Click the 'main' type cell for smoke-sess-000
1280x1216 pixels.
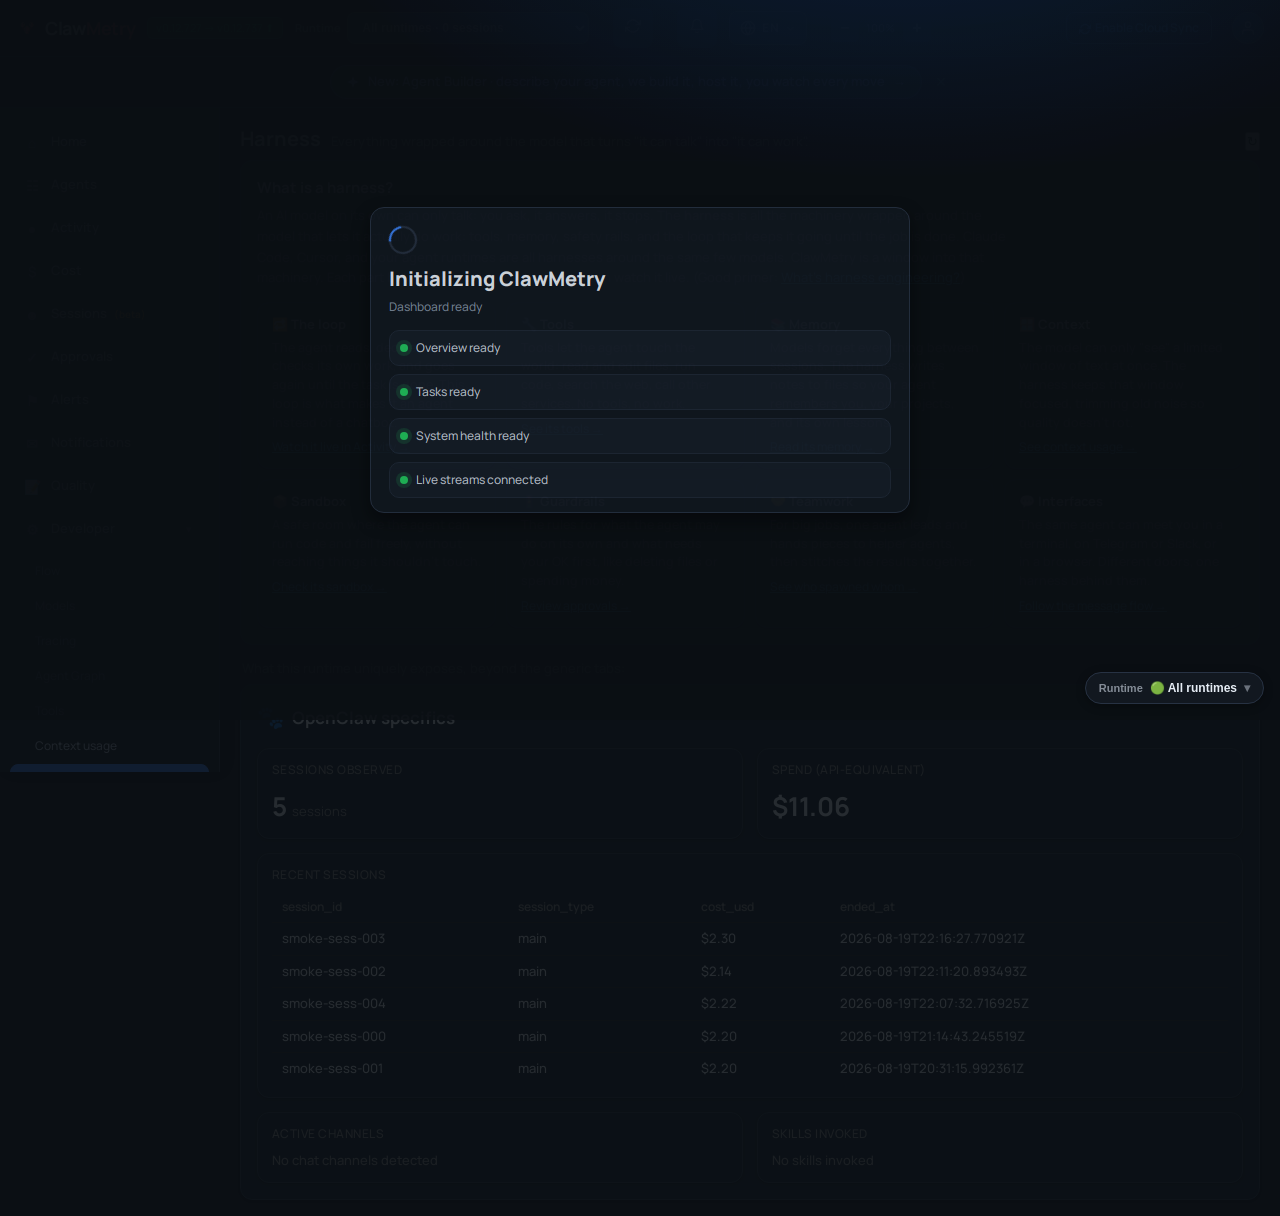coord(532,1037)
